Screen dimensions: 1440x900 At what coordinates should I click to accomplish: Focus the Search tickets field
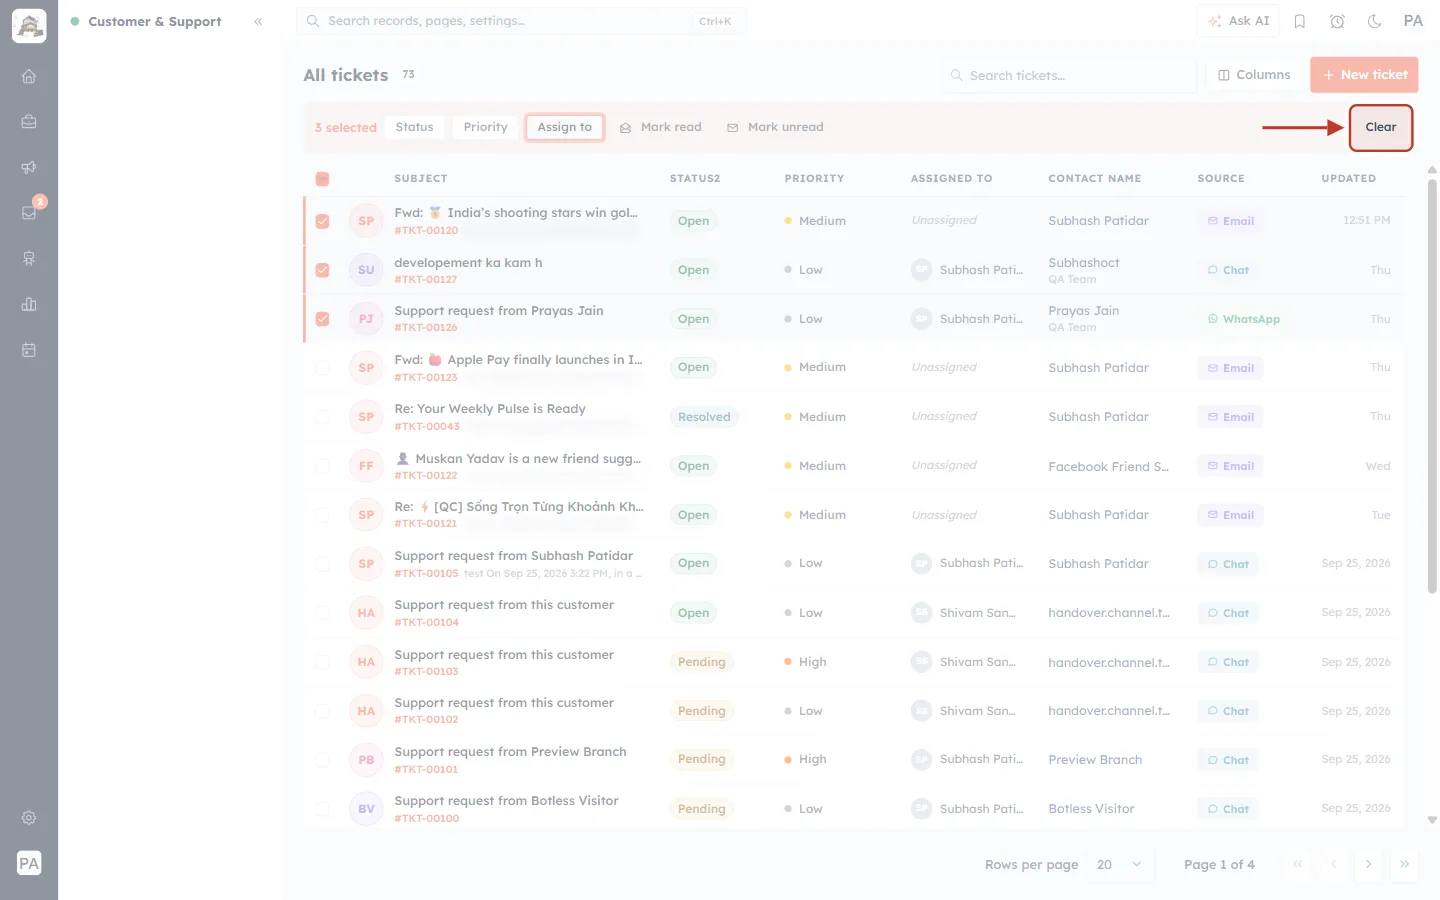[x=1069, y=75]
